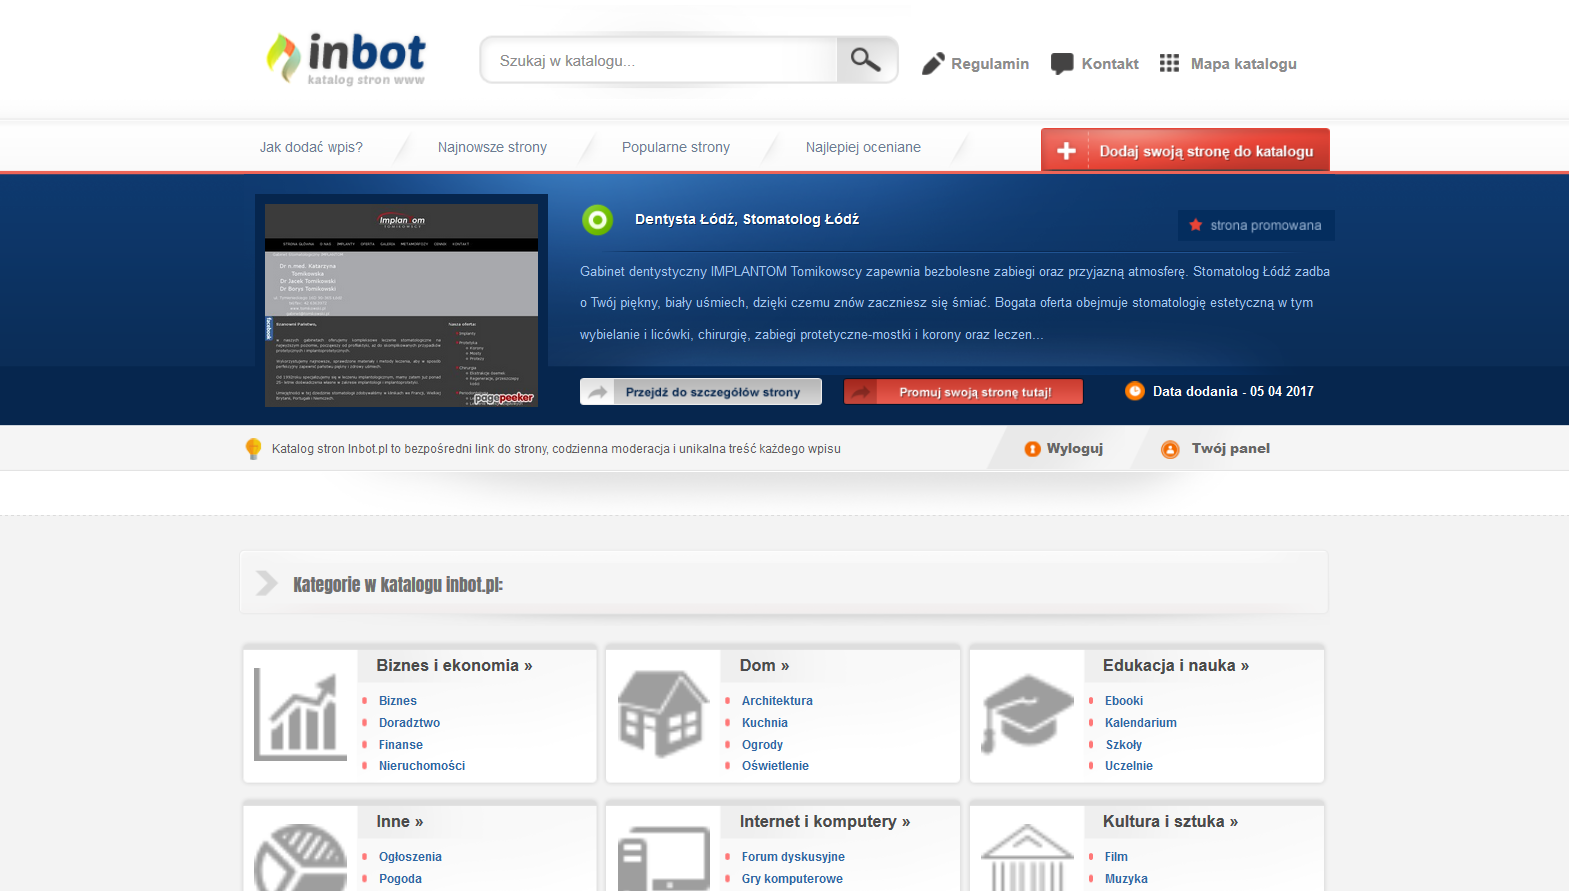Viewport: 1569px width, 891px height.
Task: Open Mapa katalogu
Action: [1243, 64]
